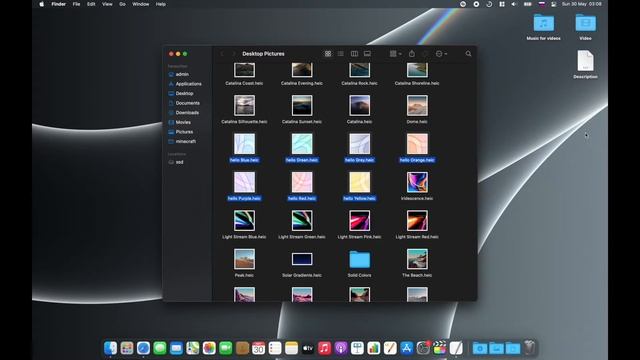The image size is (640, 360).
Task: Go forward with the toolbar forward arrow
Action: click(233, 54)
